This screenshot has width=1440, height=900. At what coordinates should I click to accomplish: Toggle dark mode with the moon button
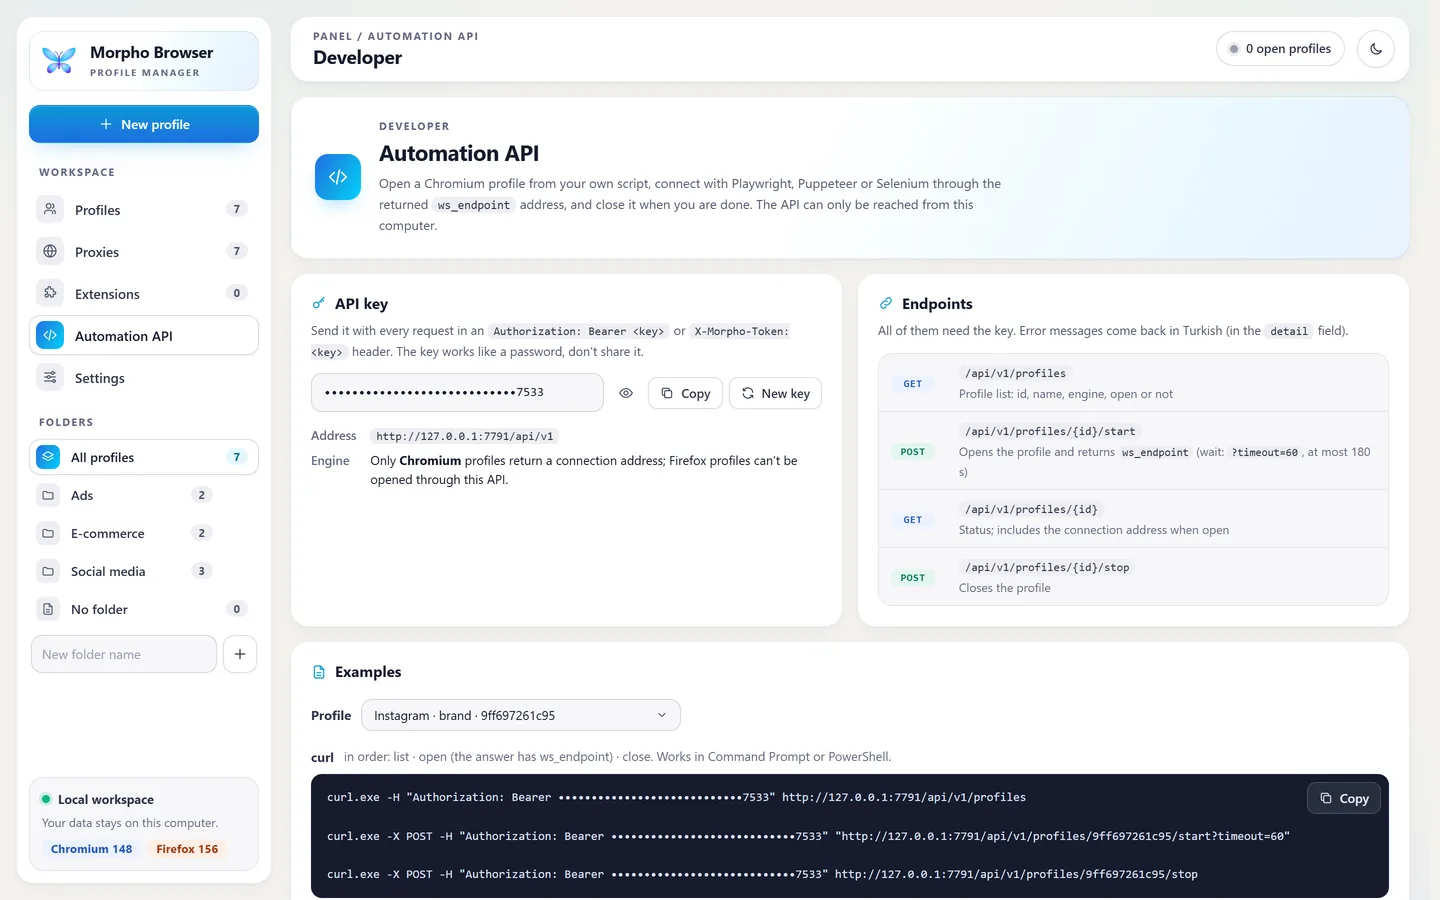(1376, 49)
